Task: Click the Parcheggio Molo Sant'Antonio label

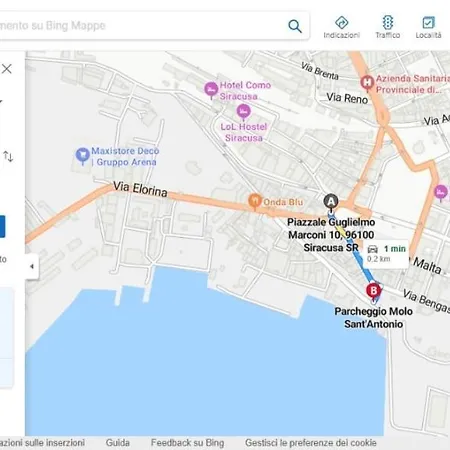Action: (374, 318)
